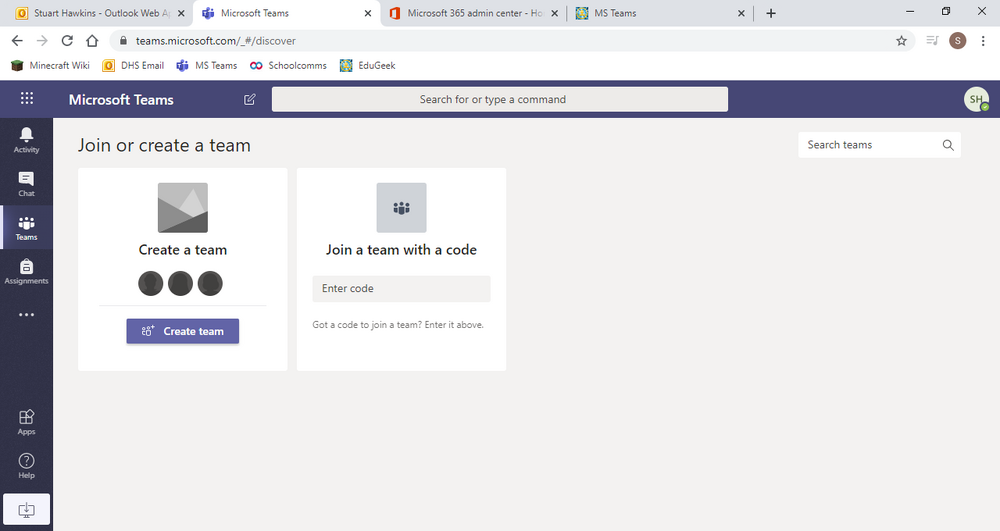Click the Join a team people icon
Screen dimensions: 1000x531
[401, 208]
